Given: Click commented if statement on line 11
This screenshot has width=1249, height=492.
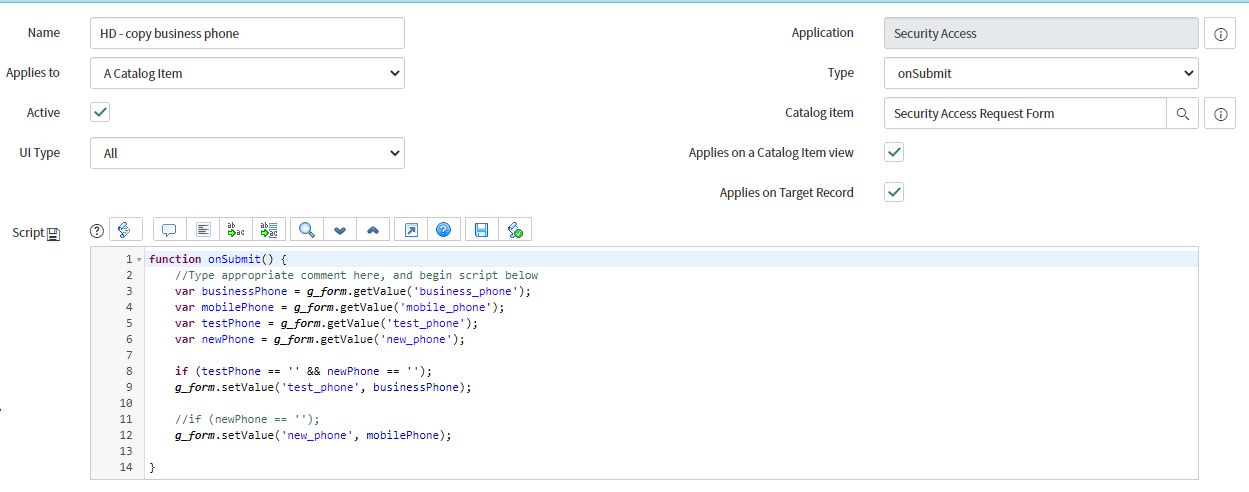Looking at the screenshot, I should 247,419.
